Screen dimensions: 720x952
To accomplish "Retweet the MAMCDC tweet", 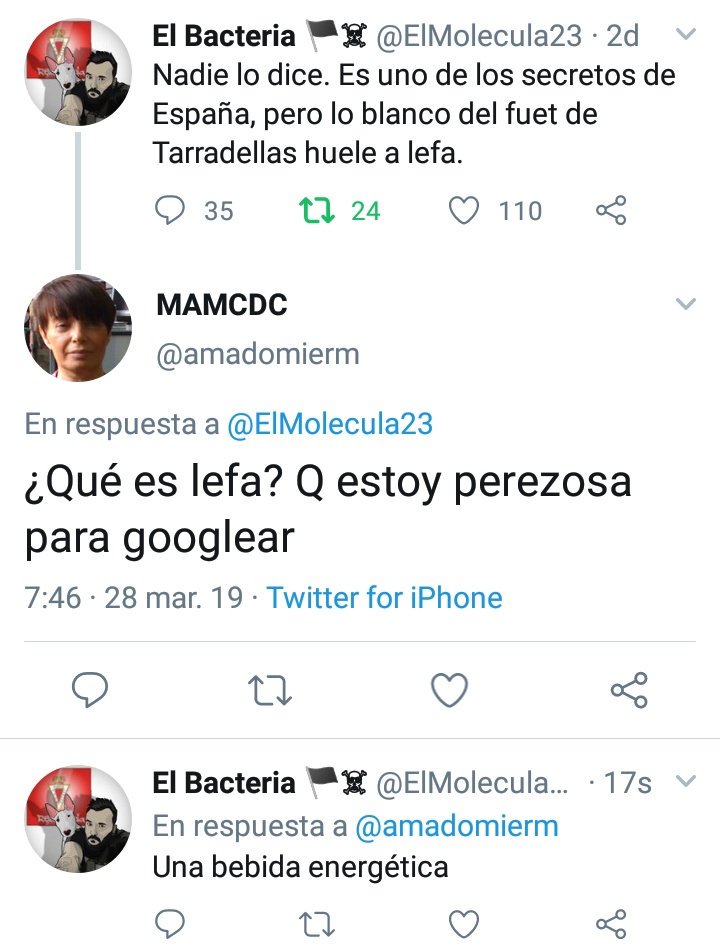I will [x=270, y=690].
